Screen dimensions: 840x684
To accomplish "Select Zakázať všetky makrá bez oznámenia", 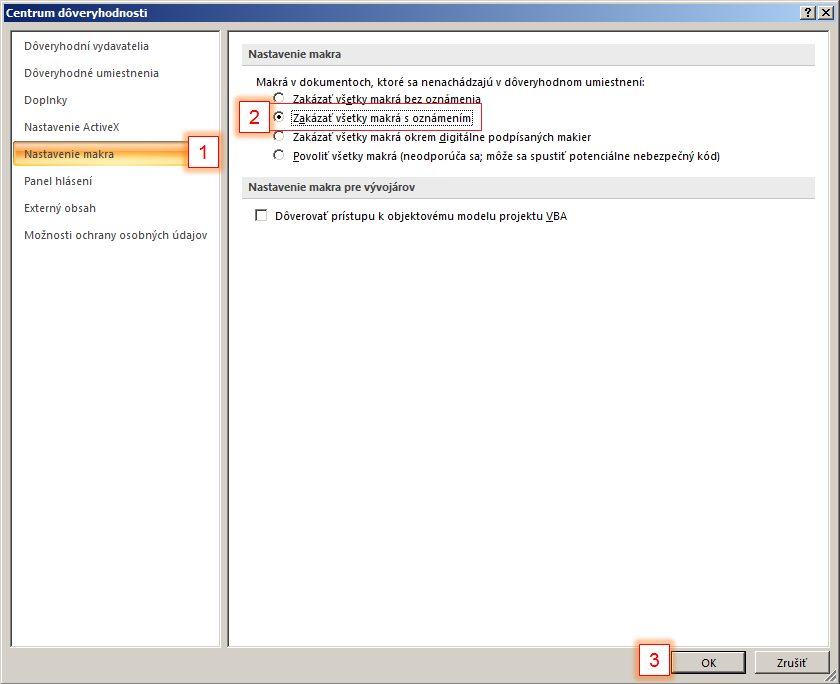I will coord(279,99).
